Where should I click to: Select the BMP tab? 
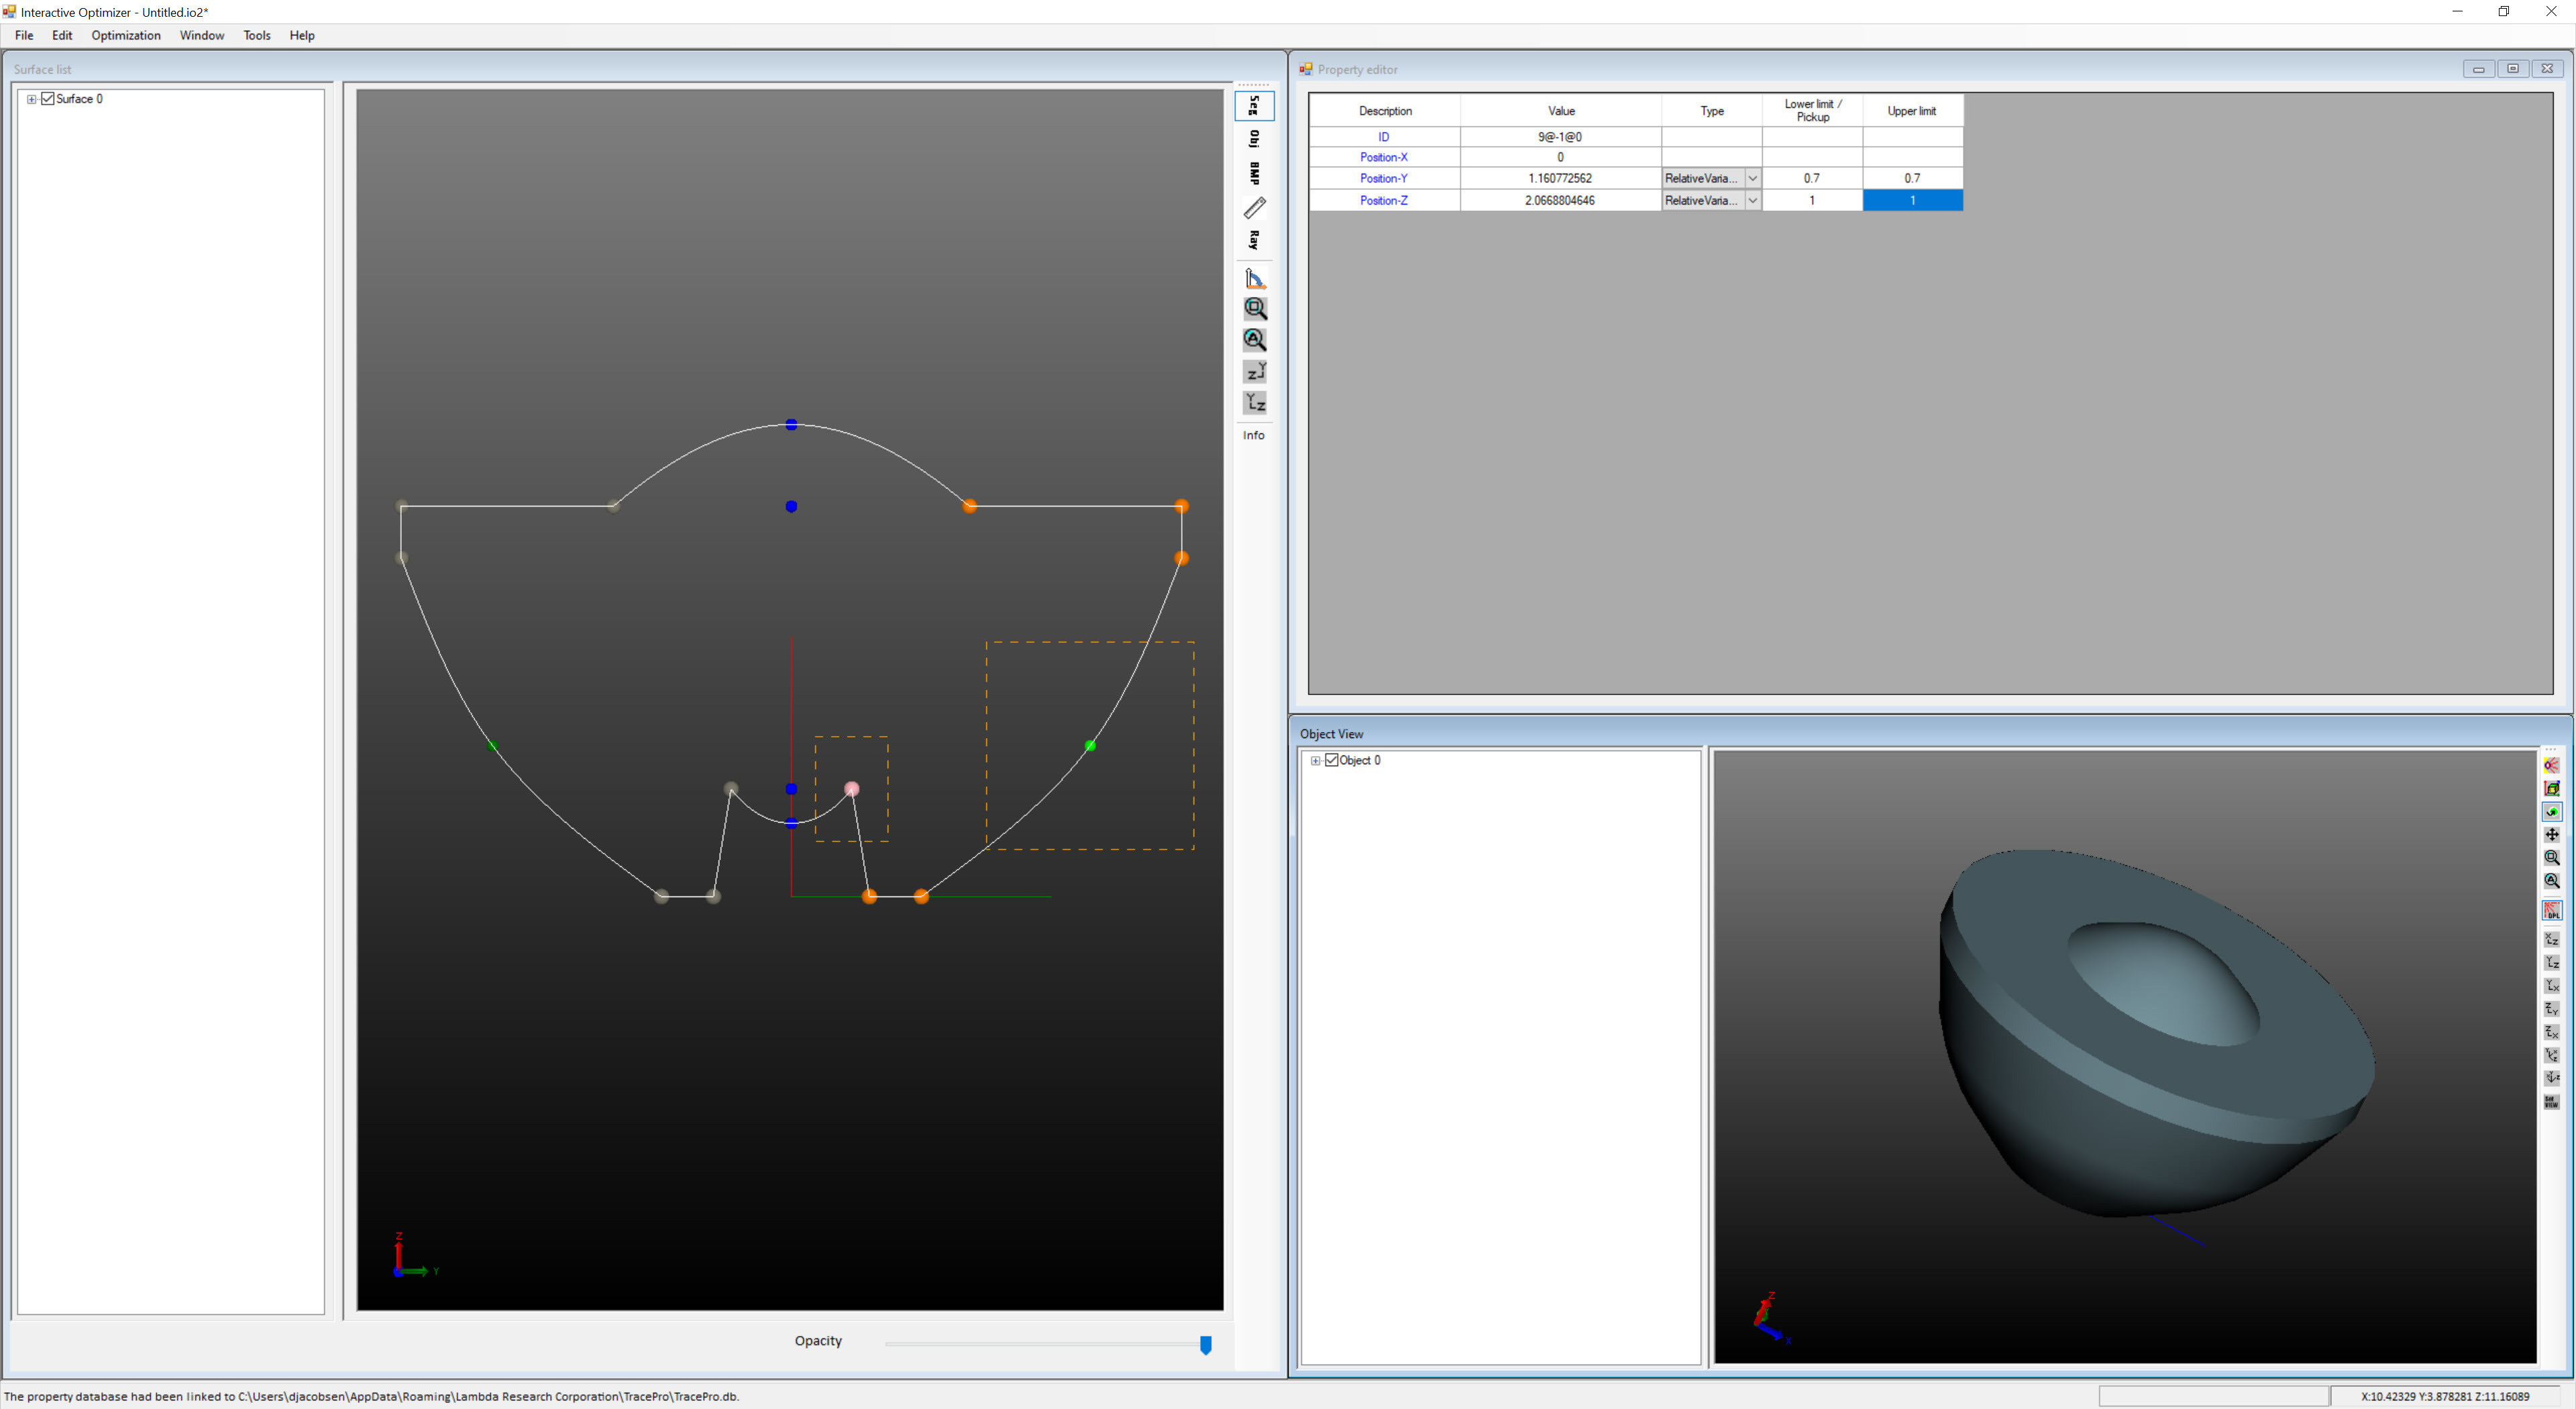[1255, 172]
